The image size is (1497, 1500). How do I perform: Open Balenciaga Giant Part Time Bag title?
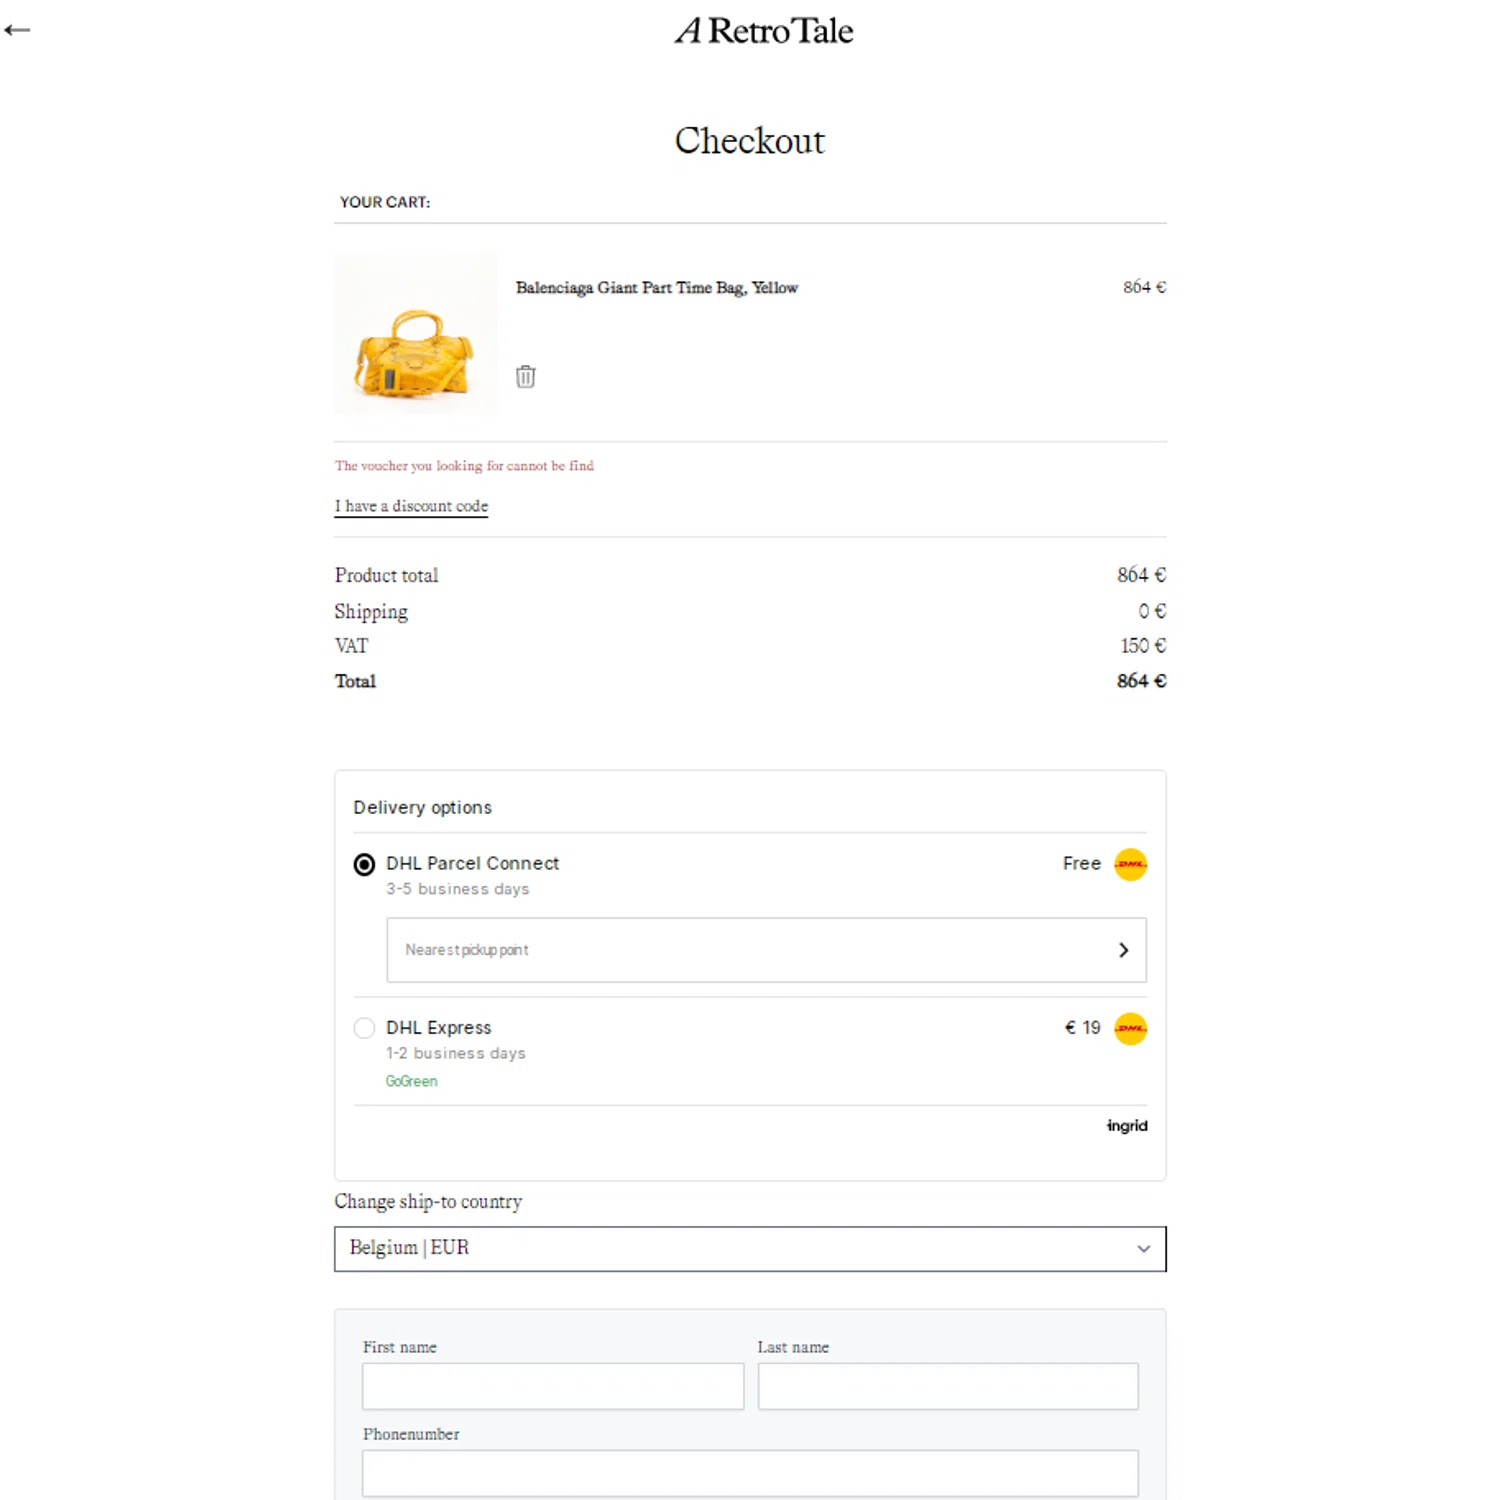pyautogui.click(x=657, y=288)
